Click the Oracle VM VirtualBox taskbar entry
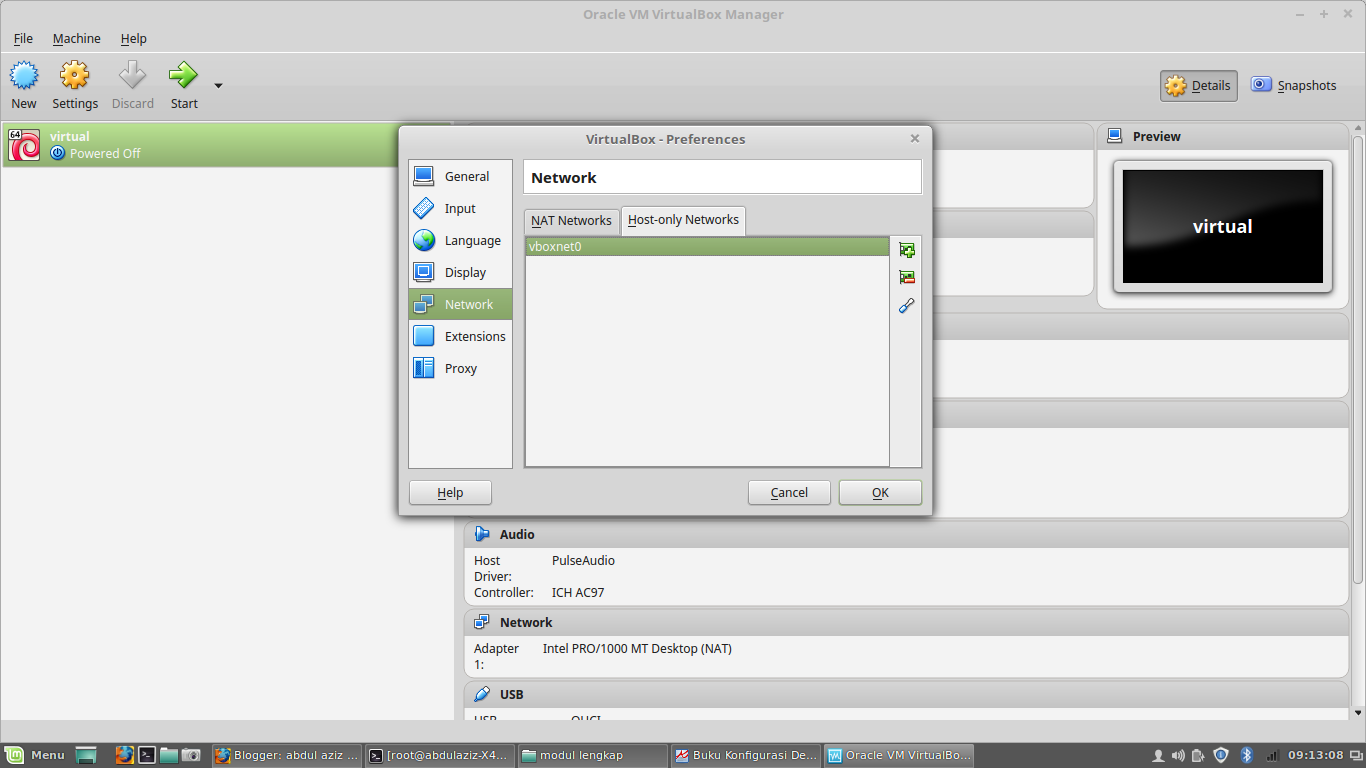The width and height of the screenshot is (1366, 768). 898,755
